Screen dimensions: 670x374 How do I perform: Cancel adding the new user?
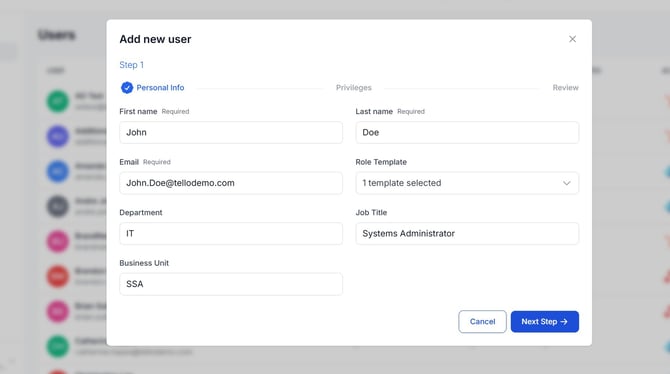[x=482, y=321]
